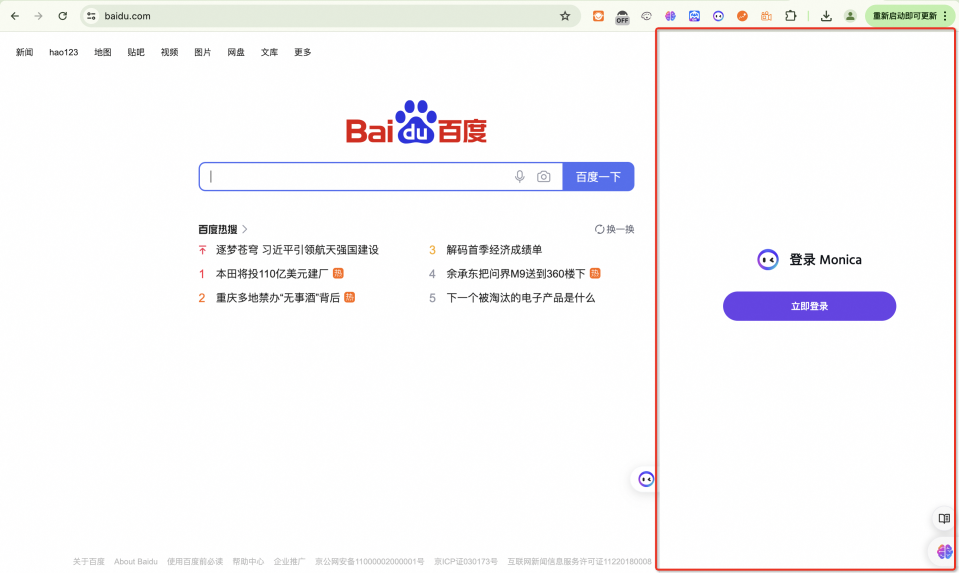
Task: Open the 地图 link
Action: (103, 52)
